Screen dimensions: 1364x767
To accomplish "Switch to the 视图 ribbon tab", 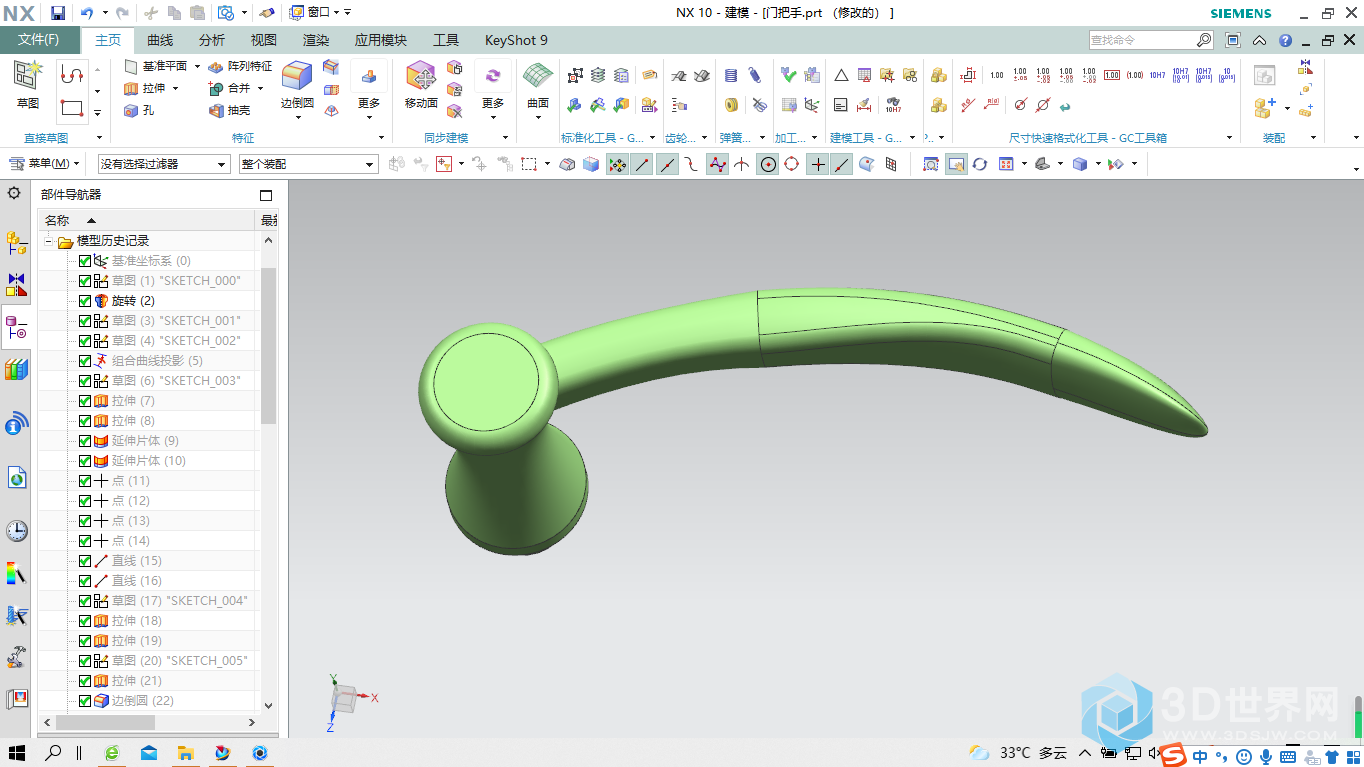I will pyautogui.click(x=264, y=40).
